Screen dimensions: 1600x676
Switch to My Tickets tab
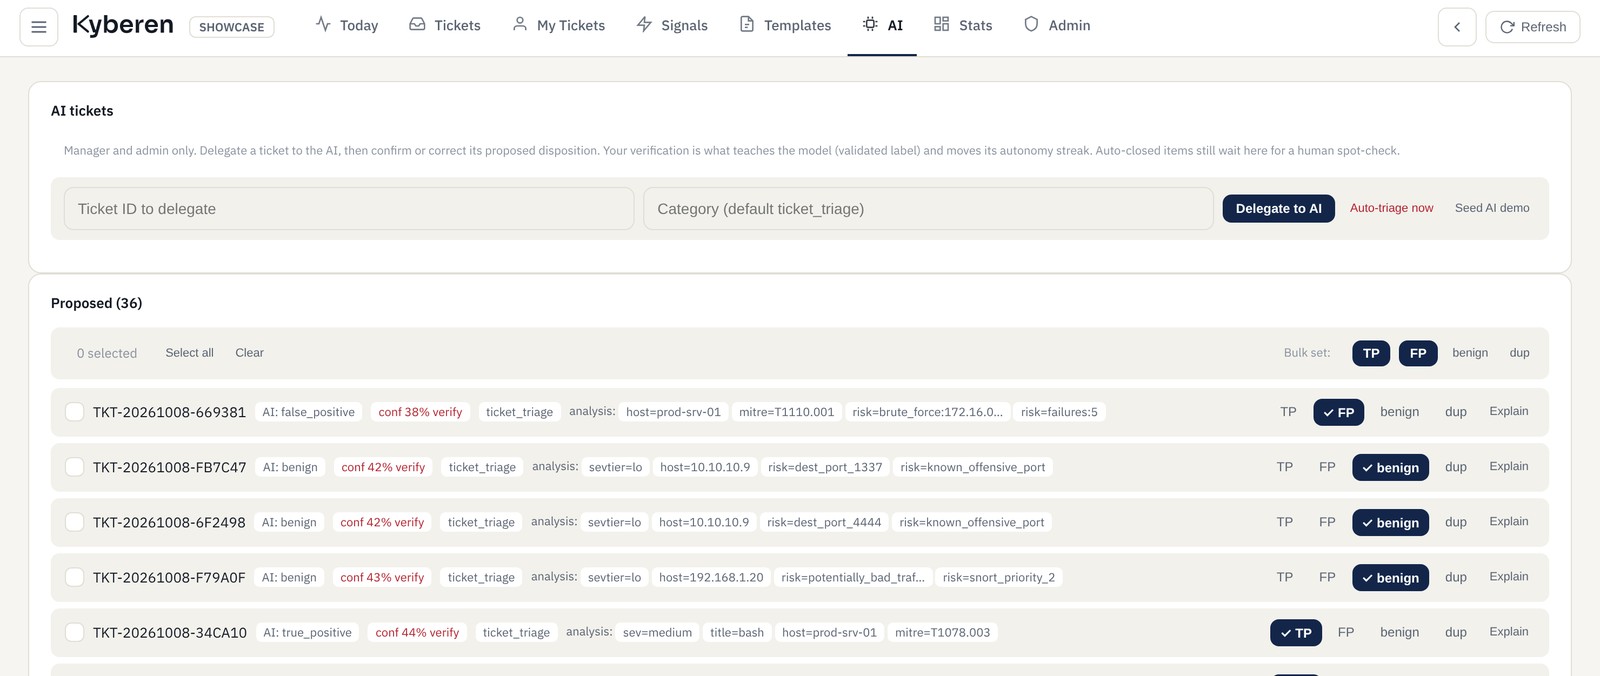click(x=559, y=25)
